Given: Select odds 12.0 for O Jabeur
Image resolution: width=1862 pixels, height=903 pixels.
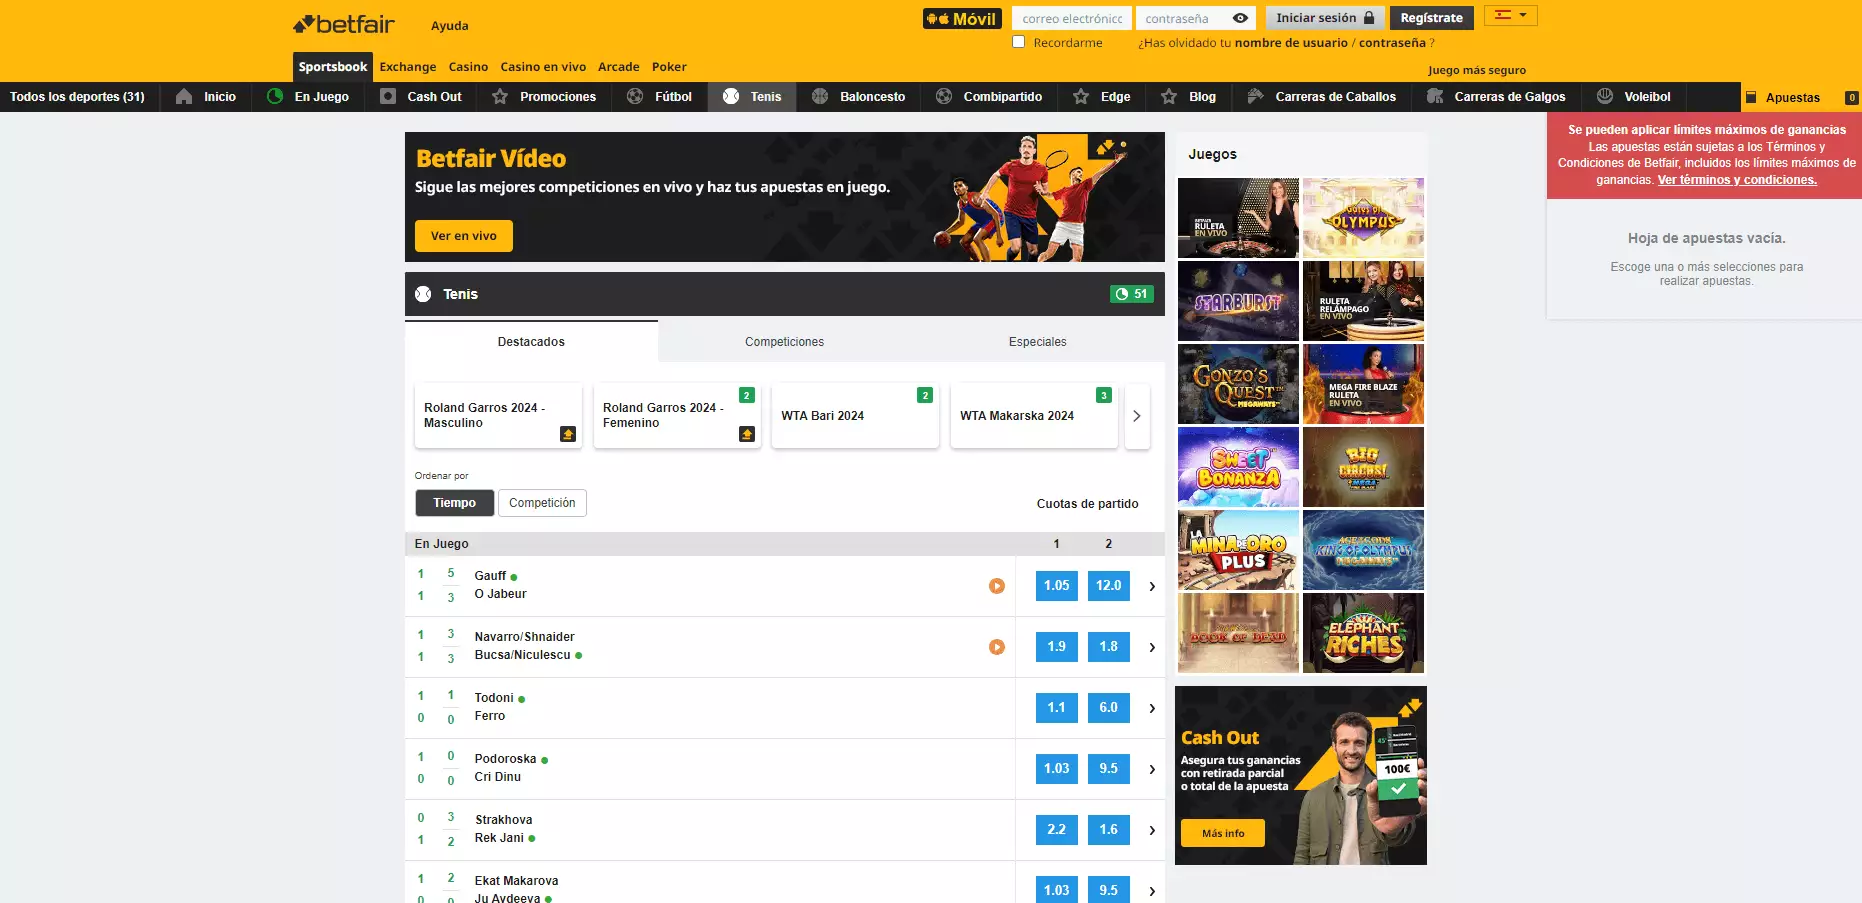Looking at the screenshot, I should [1109, 586].
